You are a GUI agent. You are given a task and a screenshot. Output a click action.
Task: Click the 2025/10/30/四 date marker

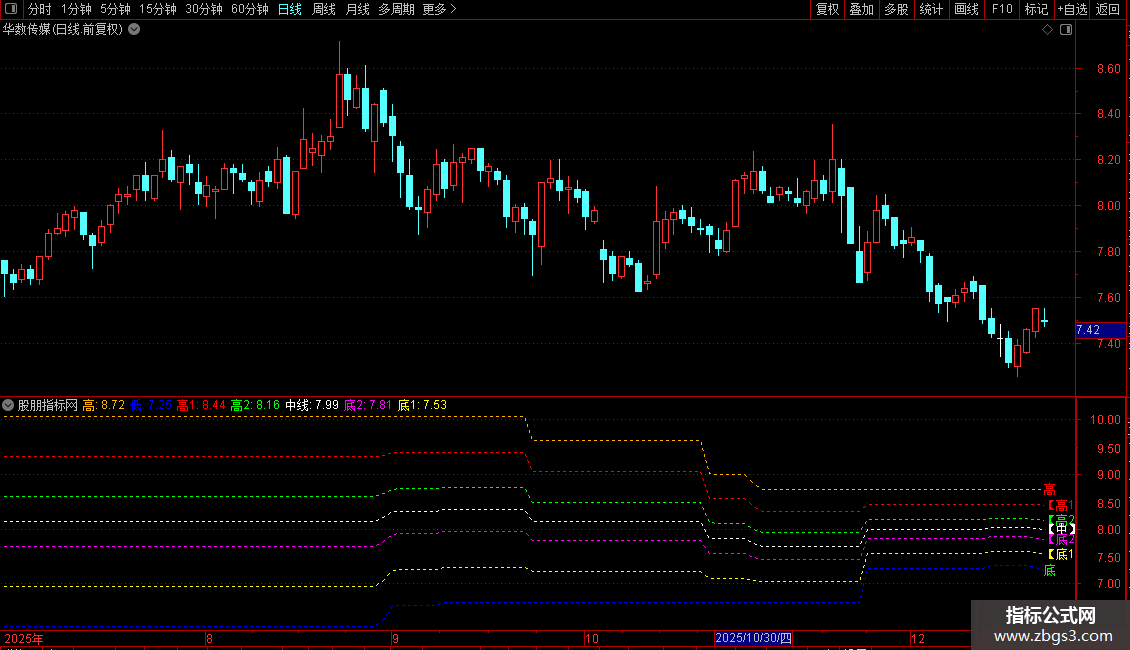(753, 638)
